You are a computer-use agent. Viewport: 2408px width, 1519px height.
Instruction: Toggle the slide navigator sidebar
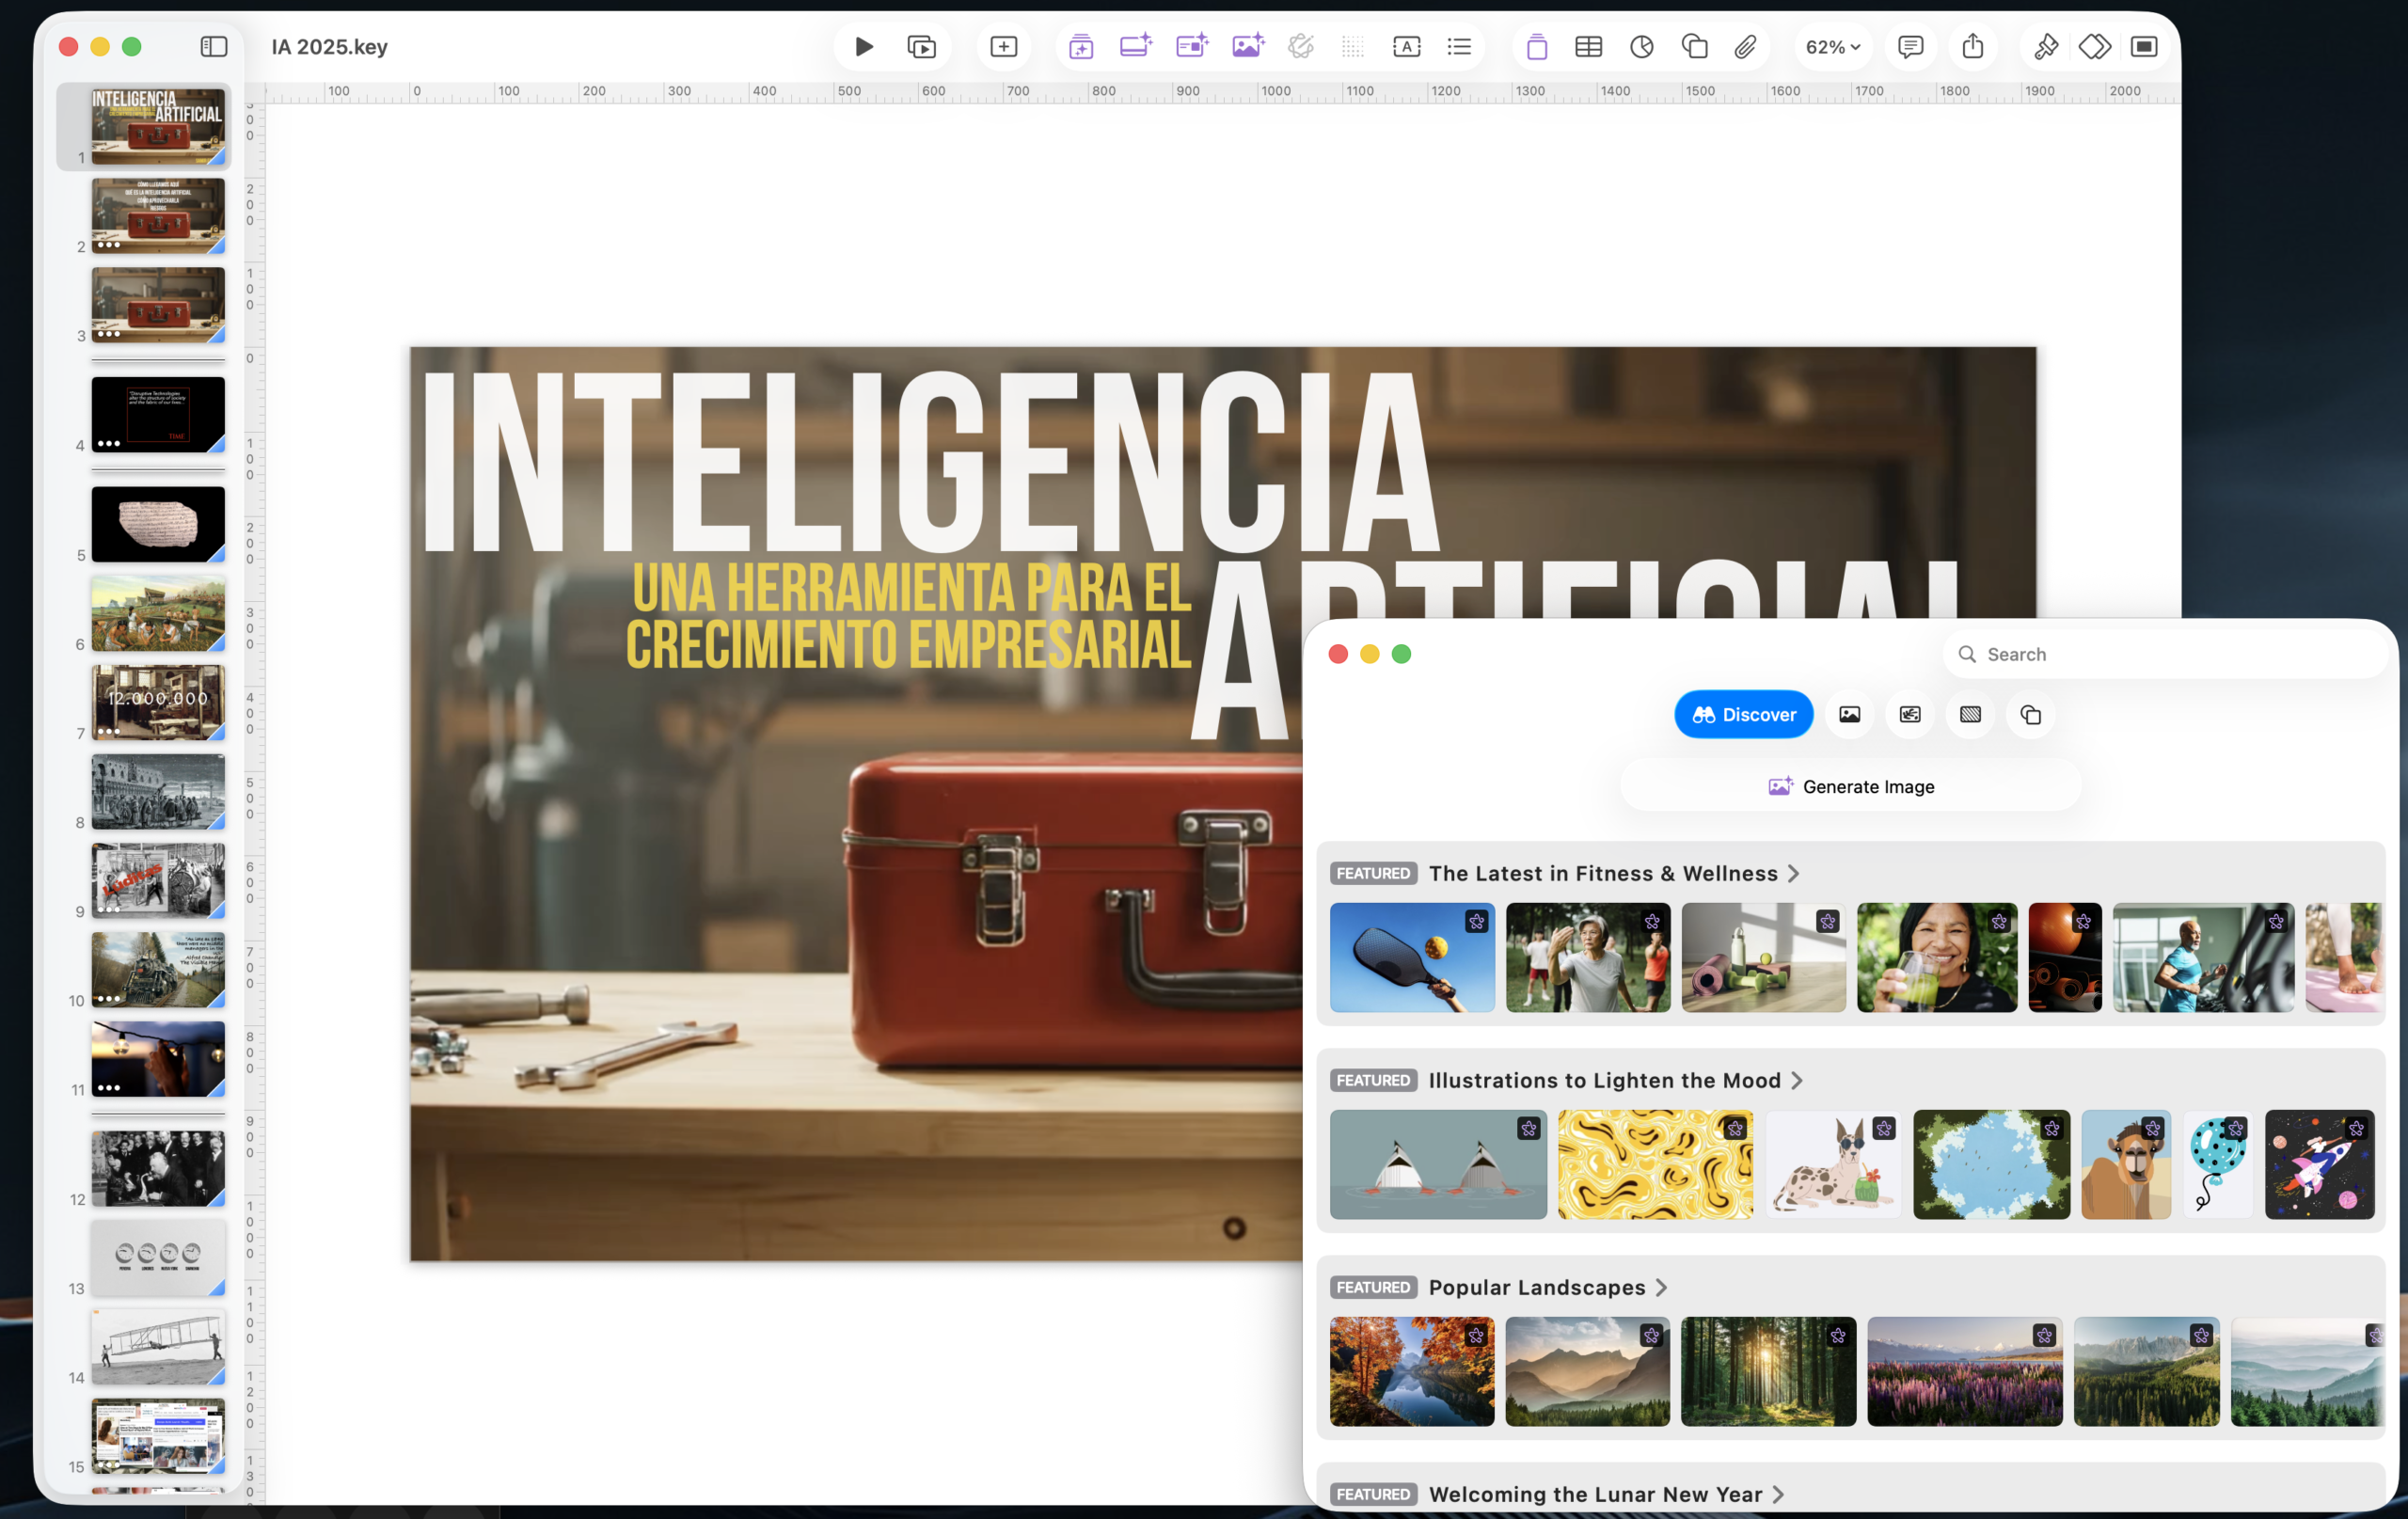(x=214, y=47)
